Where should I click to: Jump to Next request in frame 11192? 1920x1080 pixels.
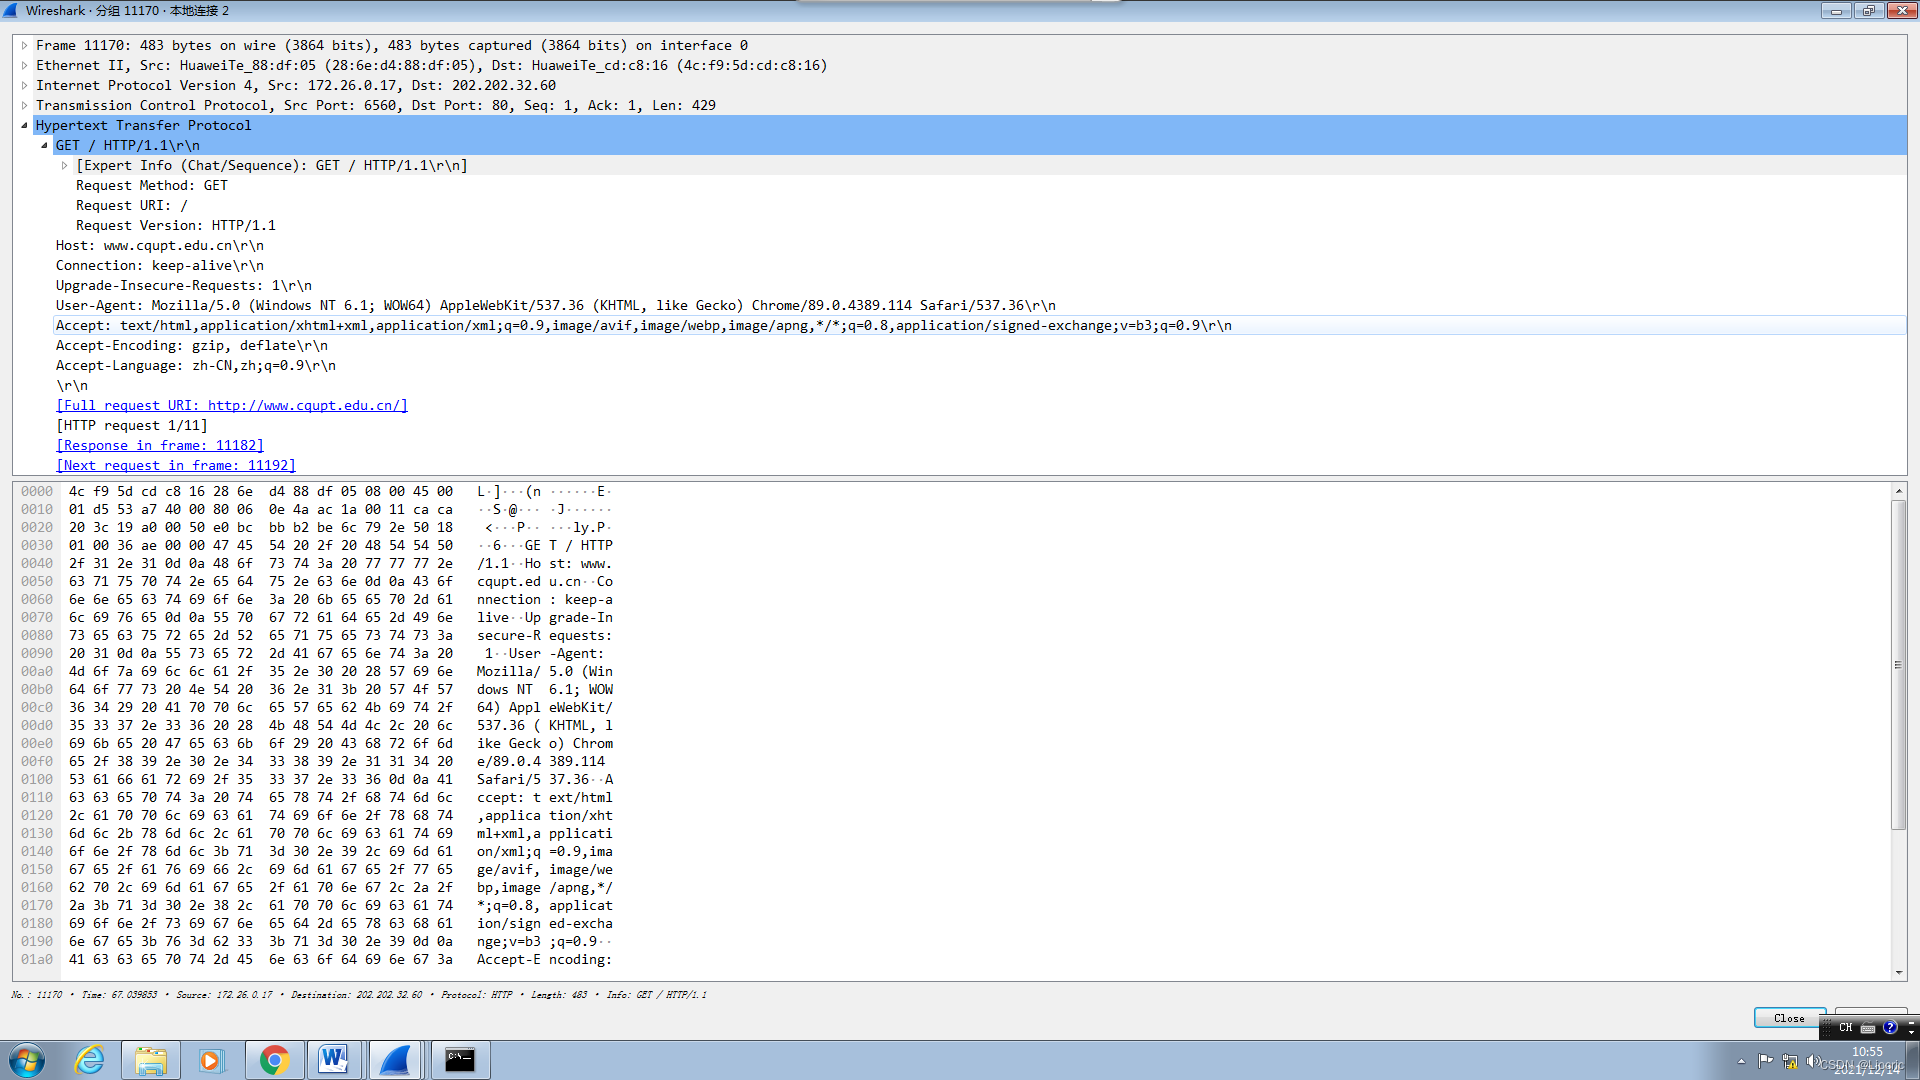click(176, 466)
